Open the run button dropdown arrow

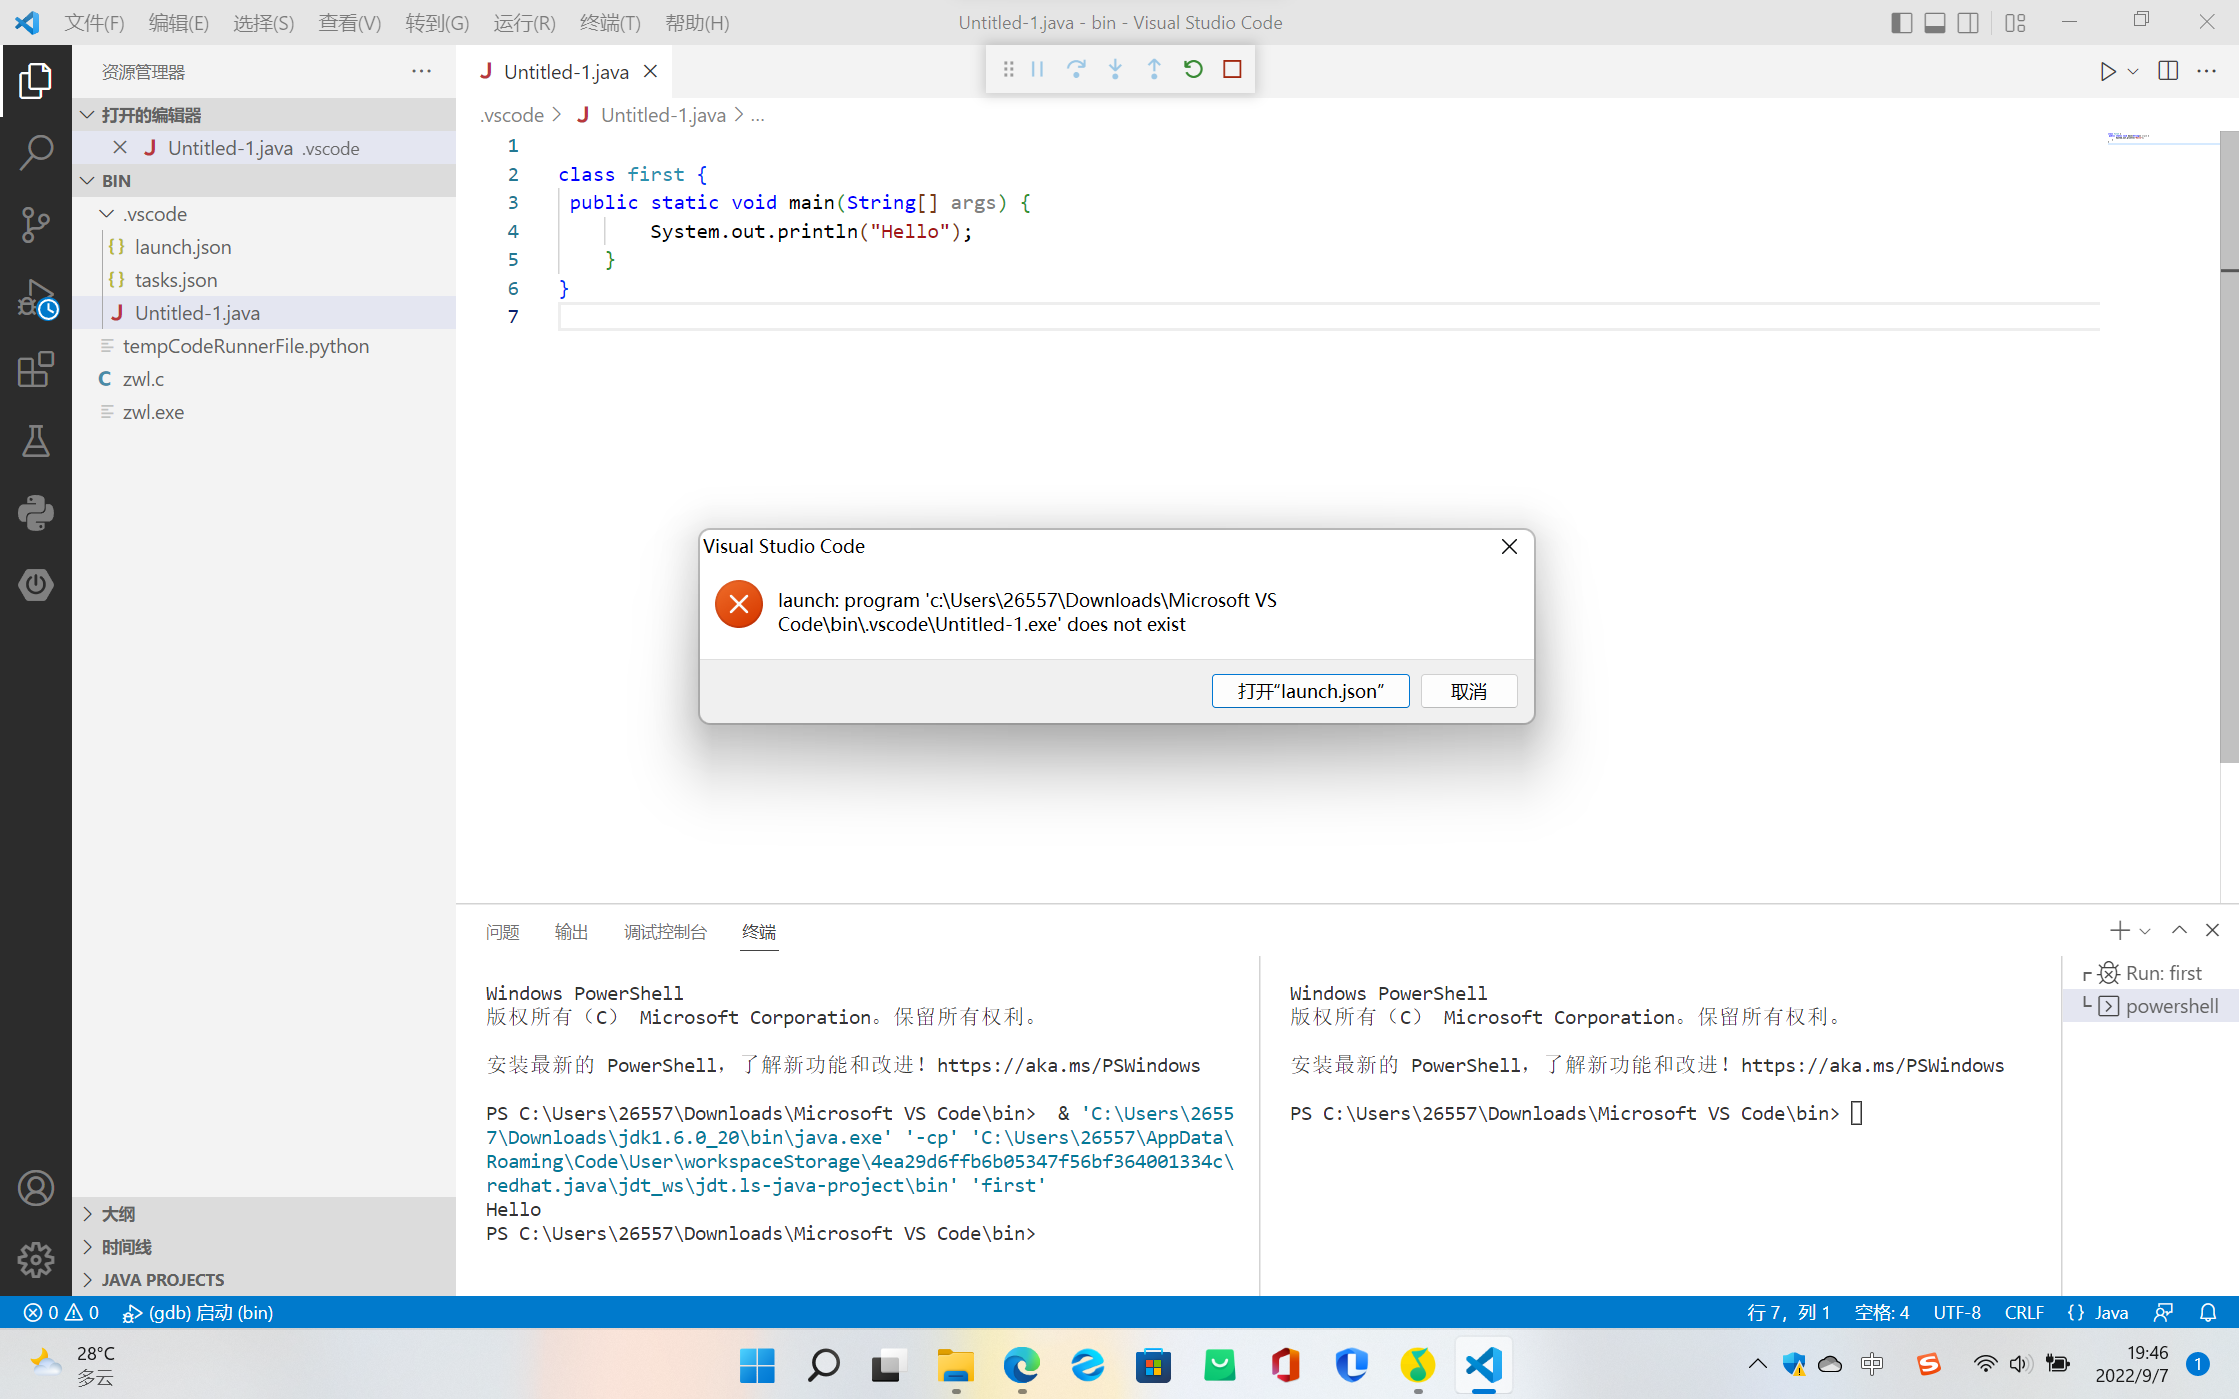[x=2133, y=71]
